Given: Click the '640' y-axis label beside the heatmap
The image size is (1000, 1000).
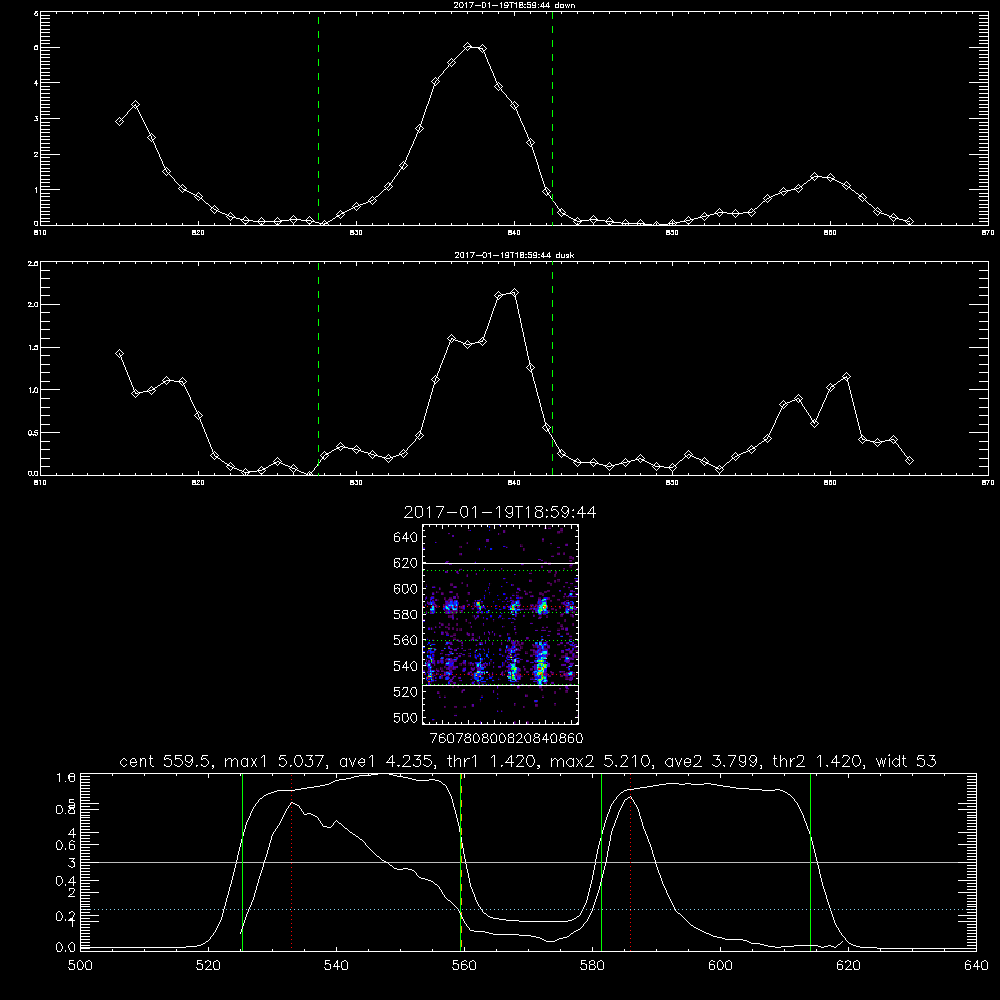Looking at the screenshot, I should (406, 538).
